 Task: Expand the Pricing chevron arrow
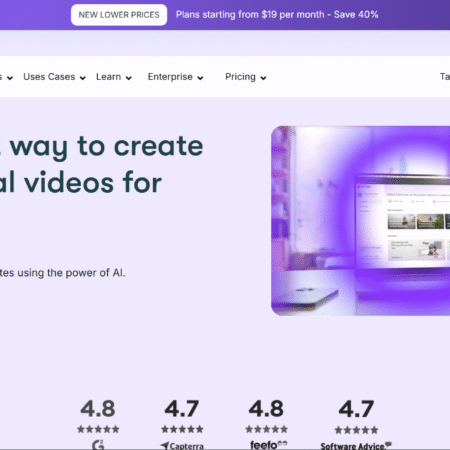tap(263, 78)
